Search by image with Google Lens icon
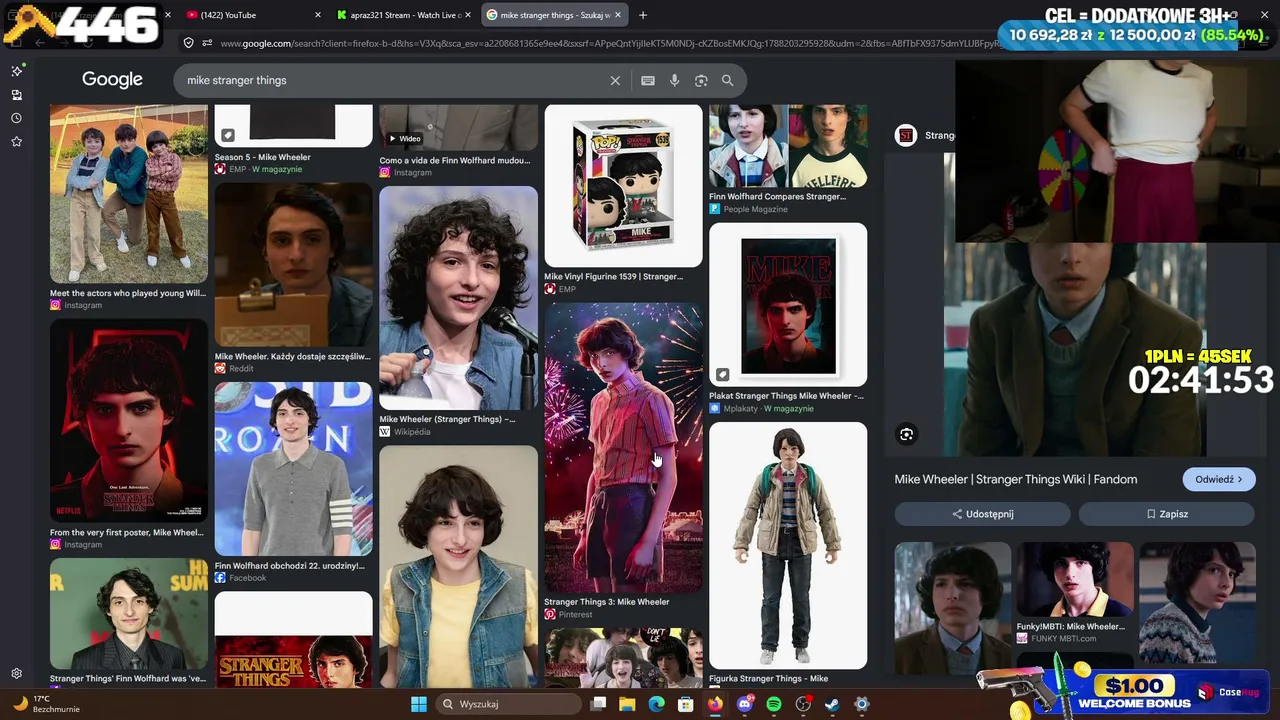Viewport: 1280px width, 720px height. pos(701,81)
